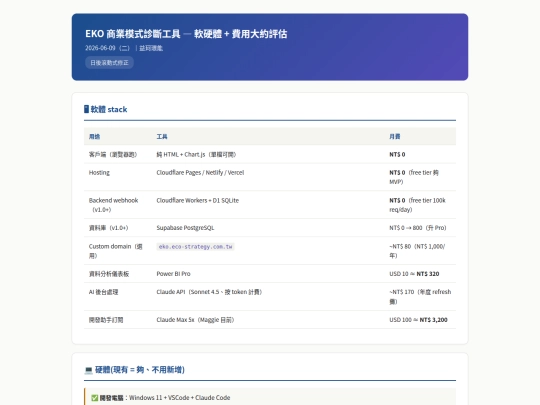Screen dimensions: 540x405
Task: Click the NT$ 0 → 800 fee cell
Action: coord(418,228)
